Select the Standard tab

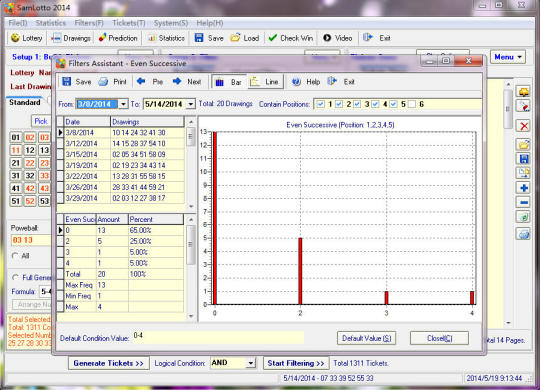24,102
